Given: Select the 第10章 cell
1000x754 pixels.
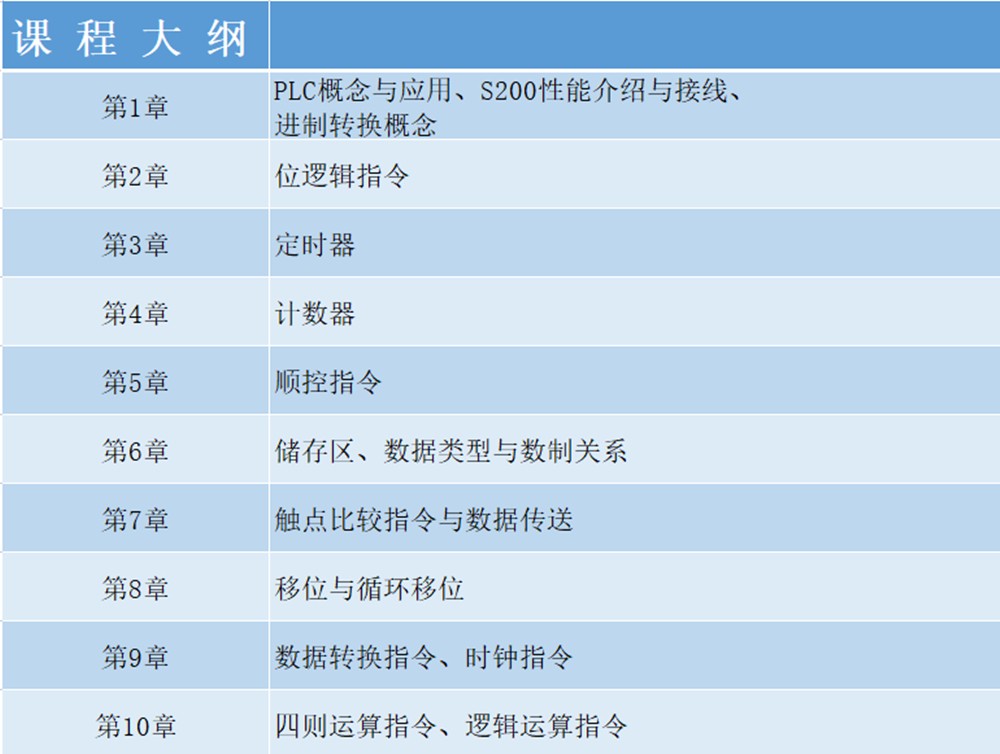Looking at the screenshot, I should point(135,724).
